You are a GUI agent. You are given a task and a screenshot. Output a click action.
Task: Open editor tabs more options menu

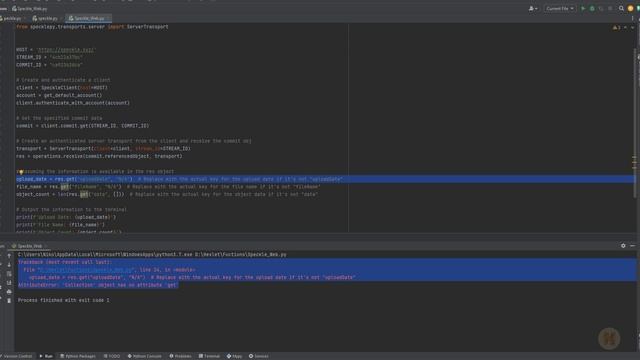tap(633, 18)
